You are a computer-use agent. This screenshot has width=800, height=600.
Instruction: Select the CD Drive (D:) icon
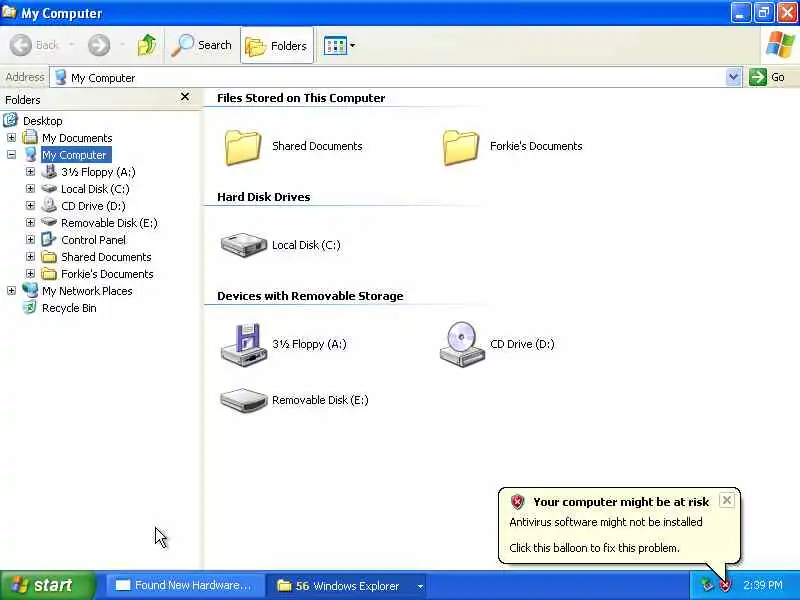pos(462,344)
